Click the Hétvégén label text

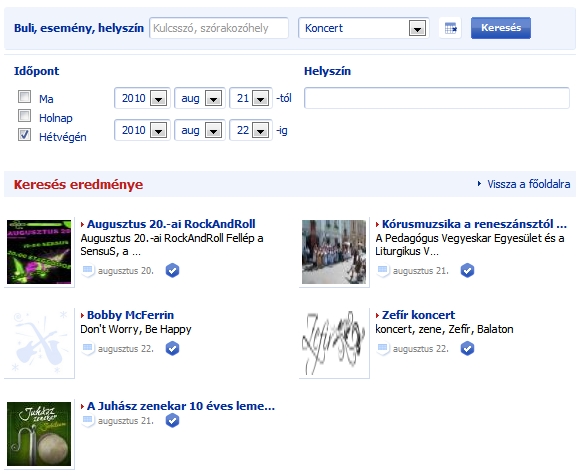coord(63,137)
